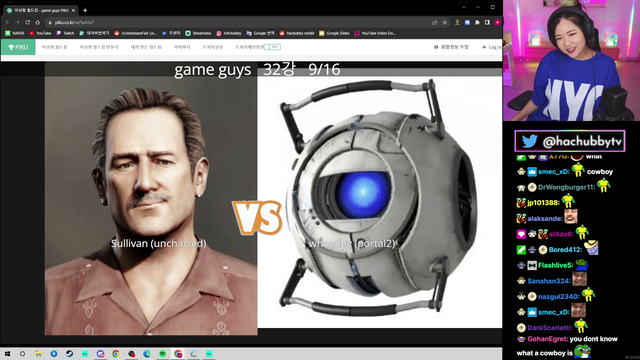
Task: Open 회원정보 수정 account settings
Action: coord(451,47)
